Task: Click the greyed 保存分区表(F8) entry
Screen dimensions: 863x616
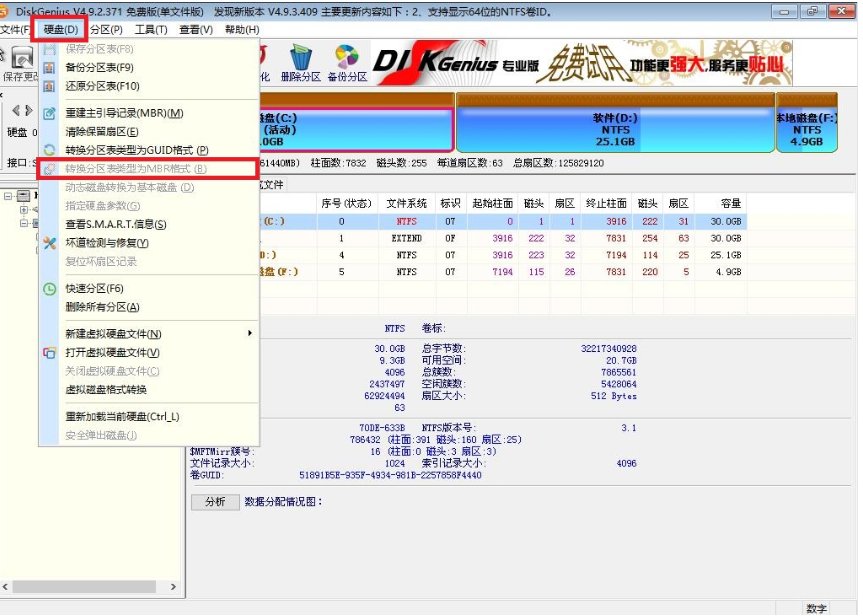Action: pos(149,50)
